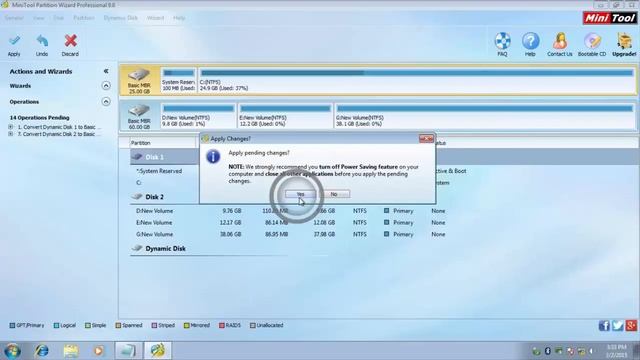Switch to MiniTool Partition Wizard taskbar button
The height and width of the screenshot is (360, 640).
(157, 351)
